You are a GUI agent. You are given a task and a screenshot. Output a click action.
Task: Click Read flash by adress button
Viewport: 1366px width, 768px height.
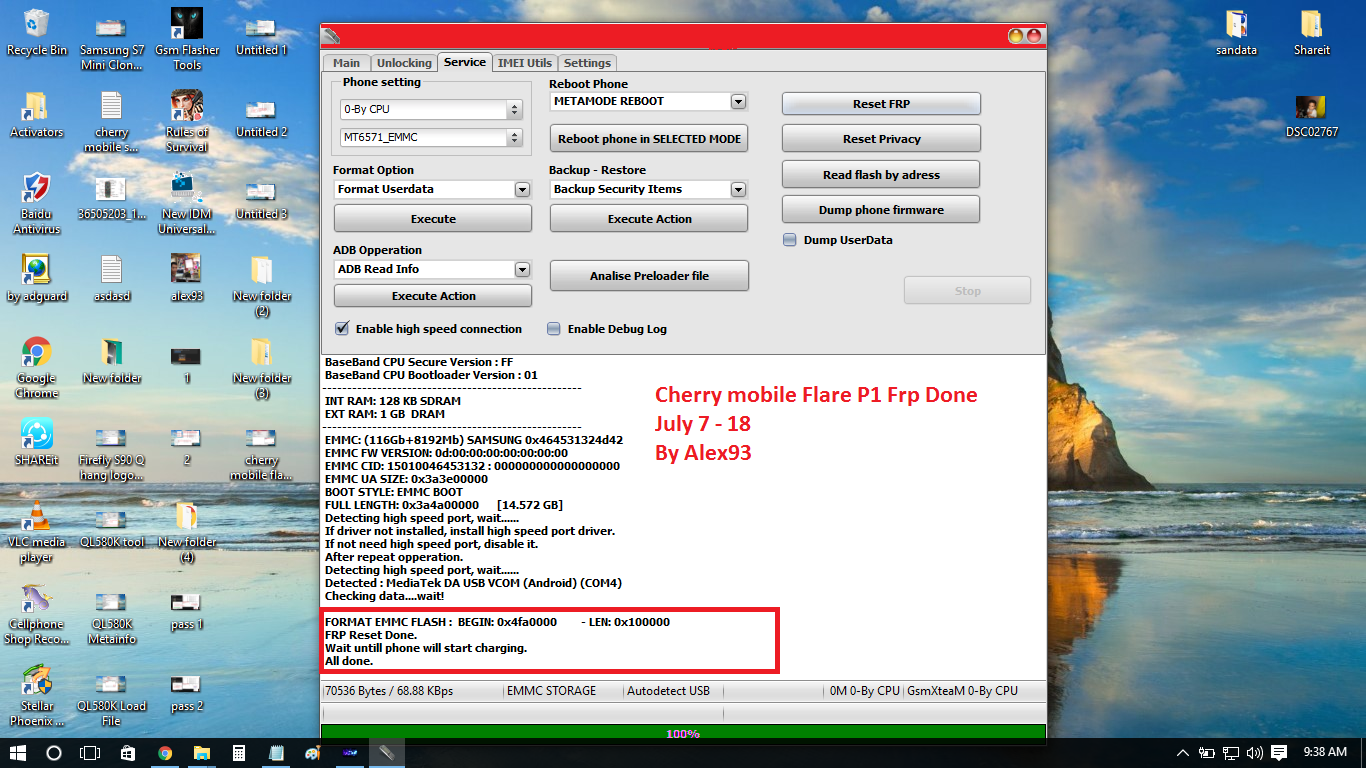(x=881, y=175)
